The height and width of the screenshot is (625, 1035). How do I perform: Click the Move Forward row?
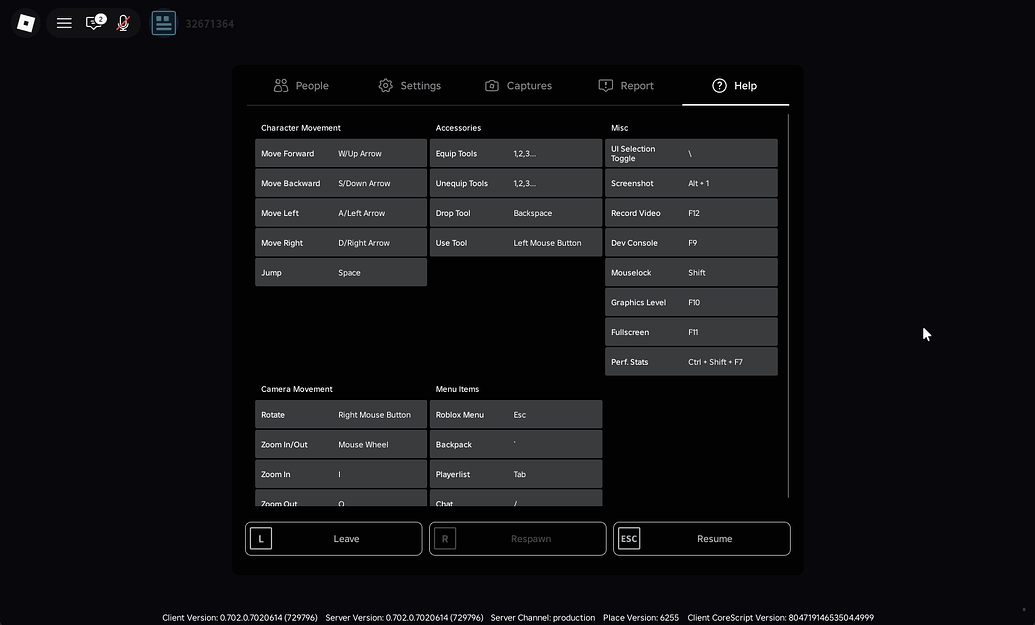click(341, 153)
